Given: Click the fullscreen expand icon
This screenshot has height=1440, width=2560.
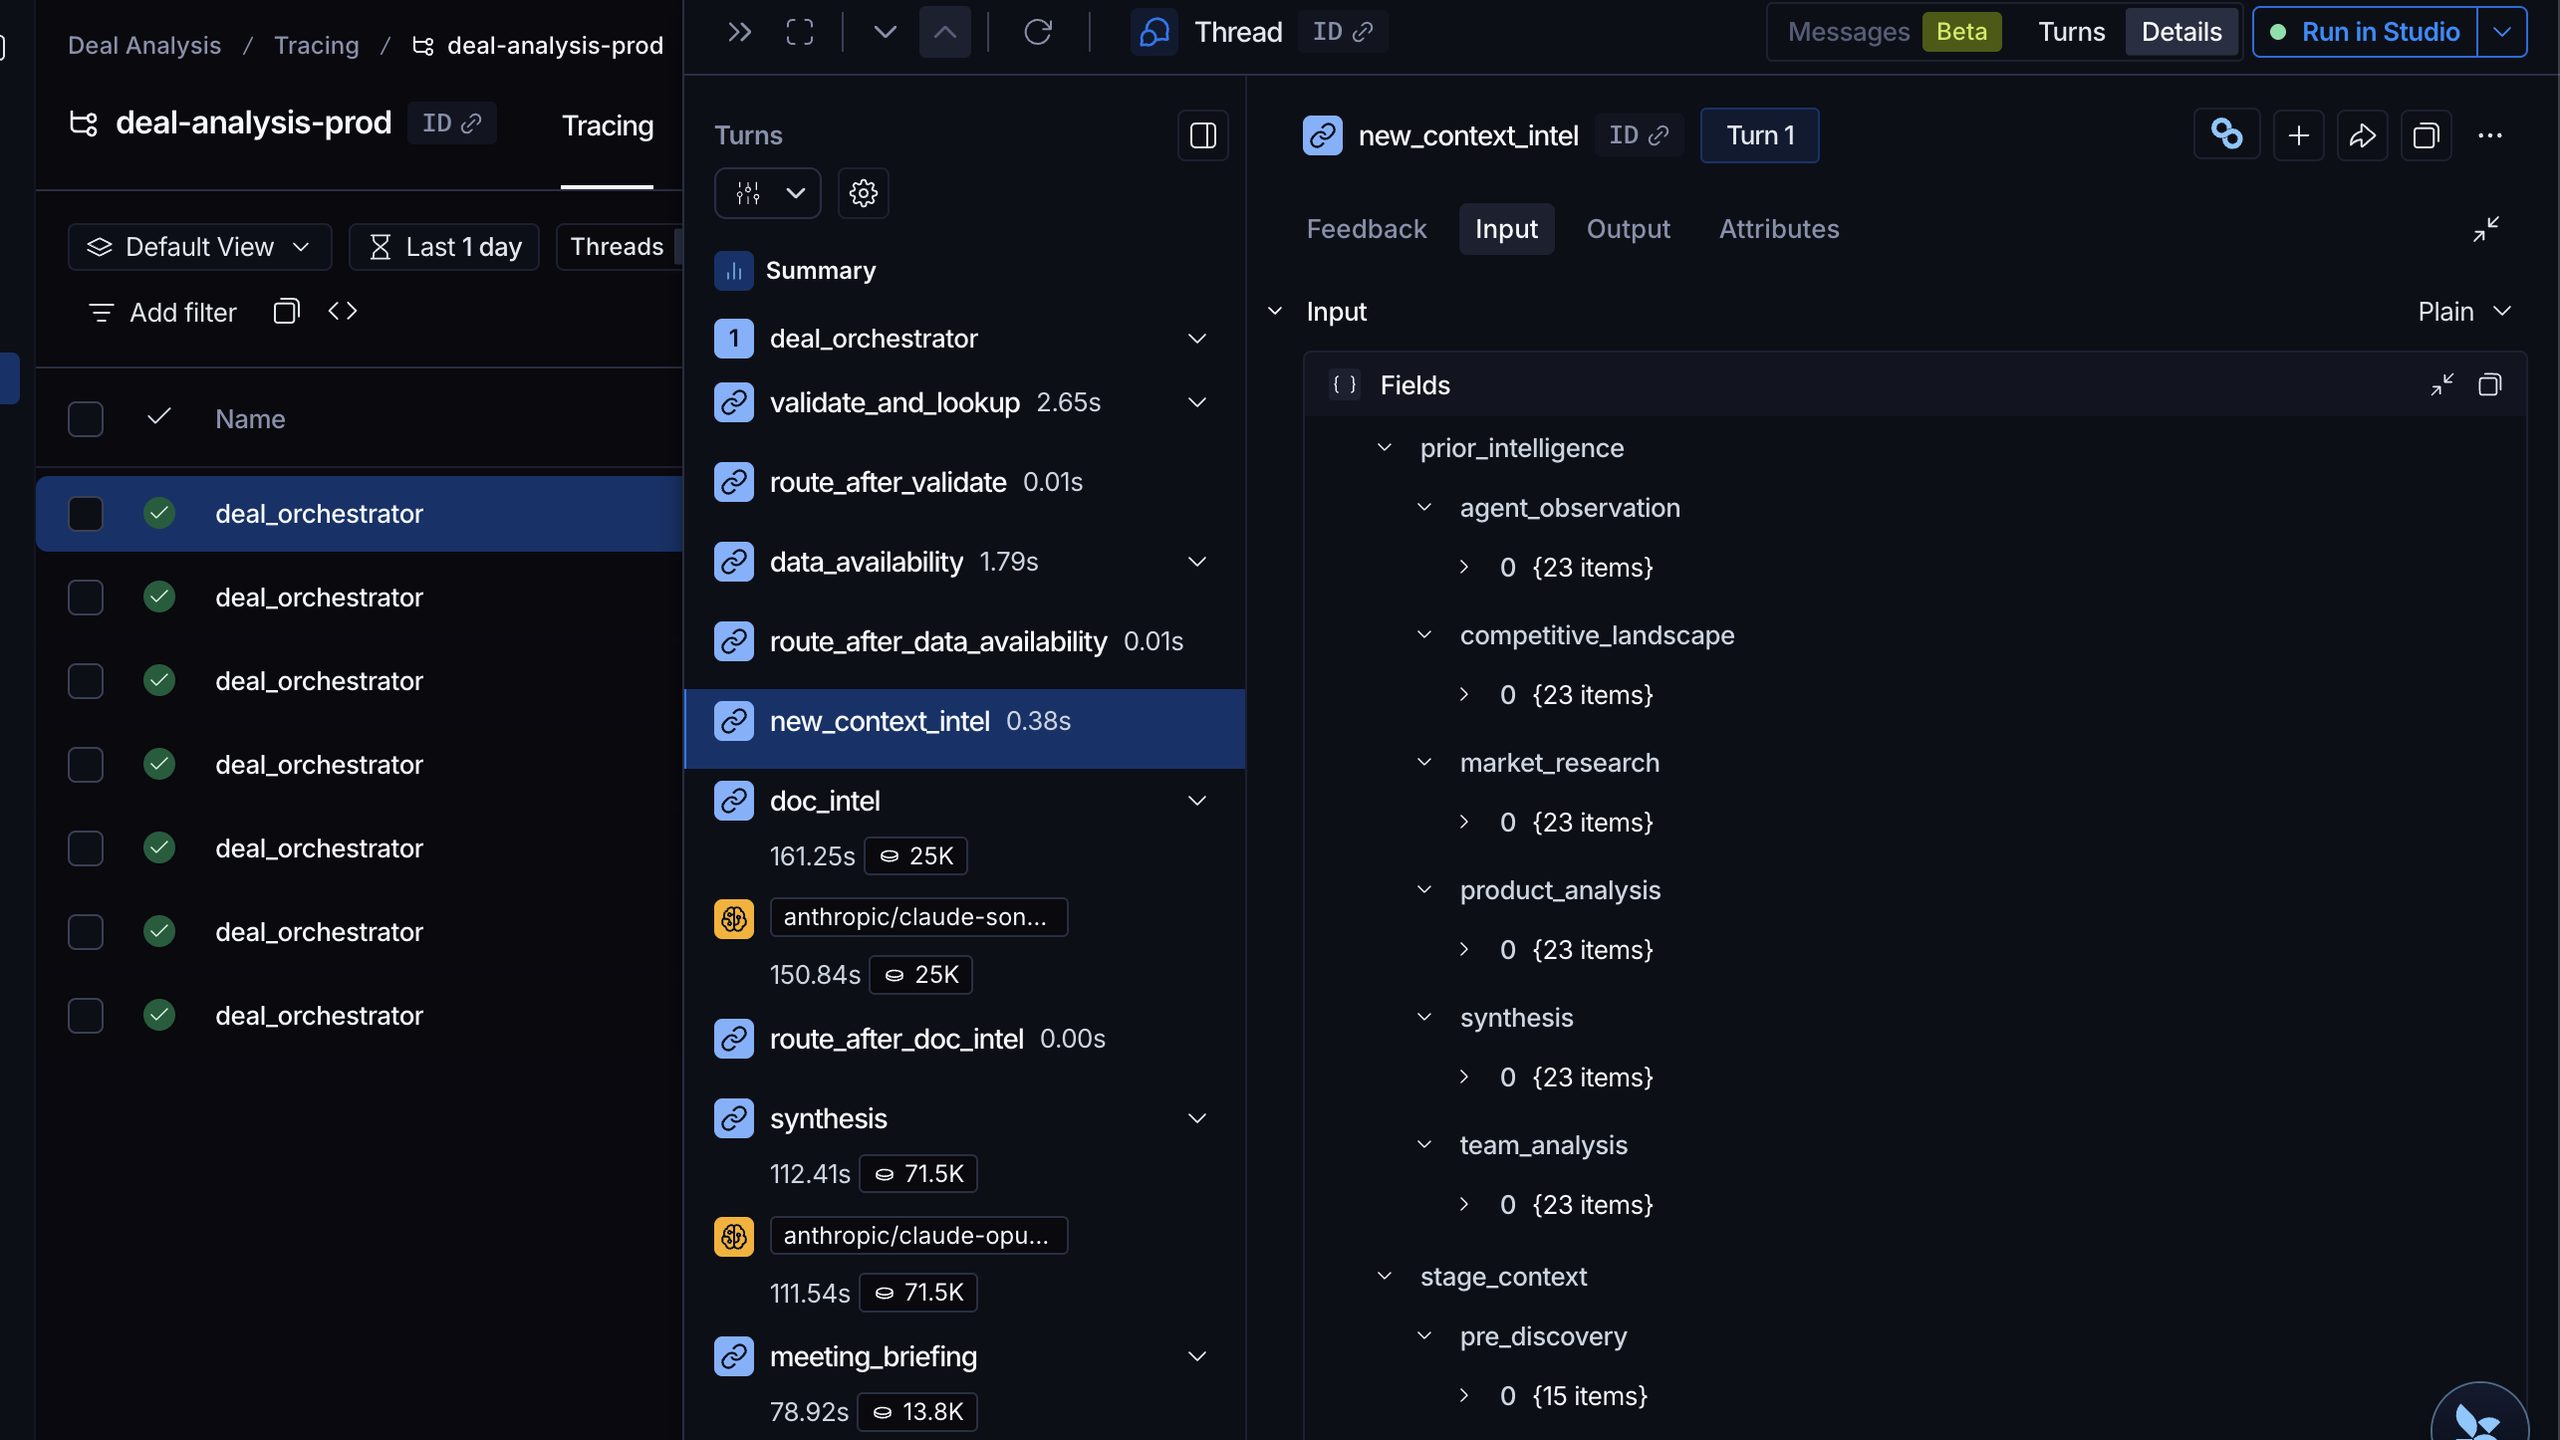Looking at the screenshot, I should click(800, 32).
